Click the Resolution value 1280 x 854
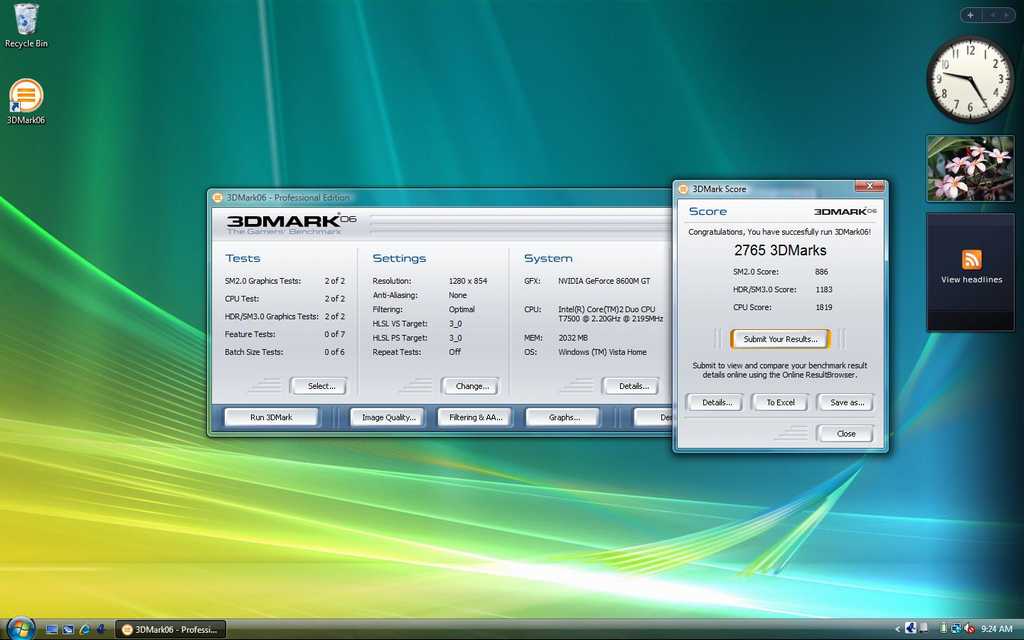 (x=468, y=281)
